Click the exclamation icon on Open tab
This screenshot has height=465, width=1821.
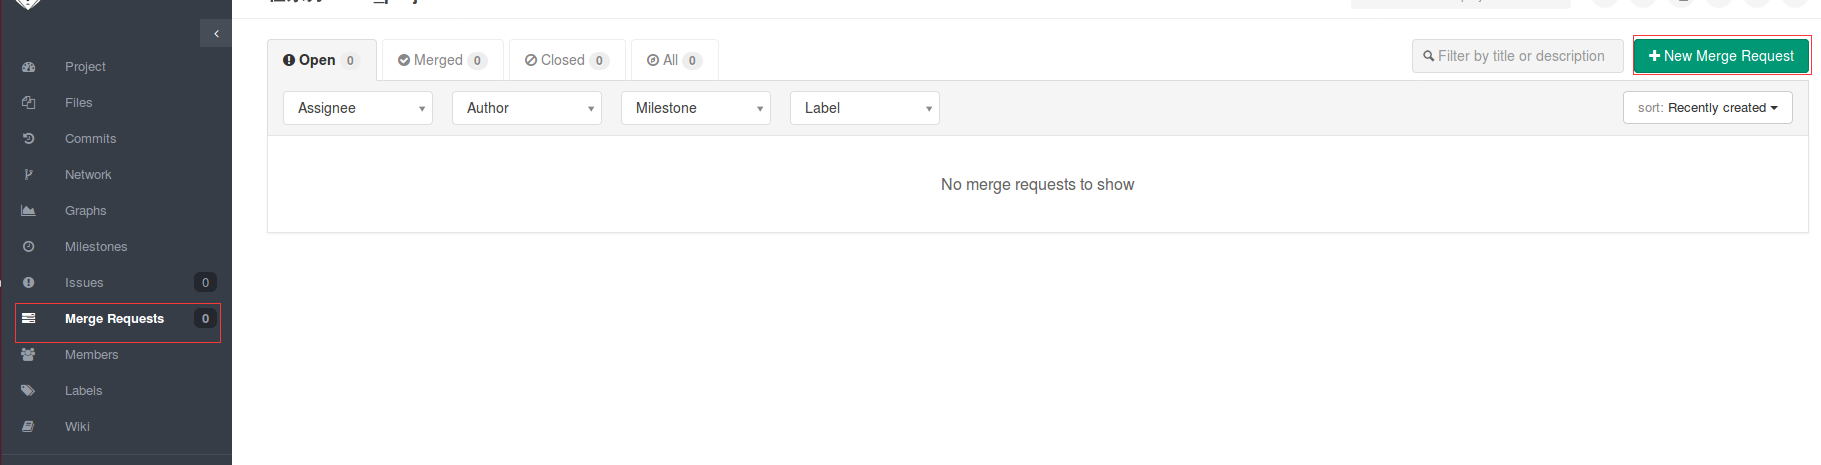click(289, 60)
